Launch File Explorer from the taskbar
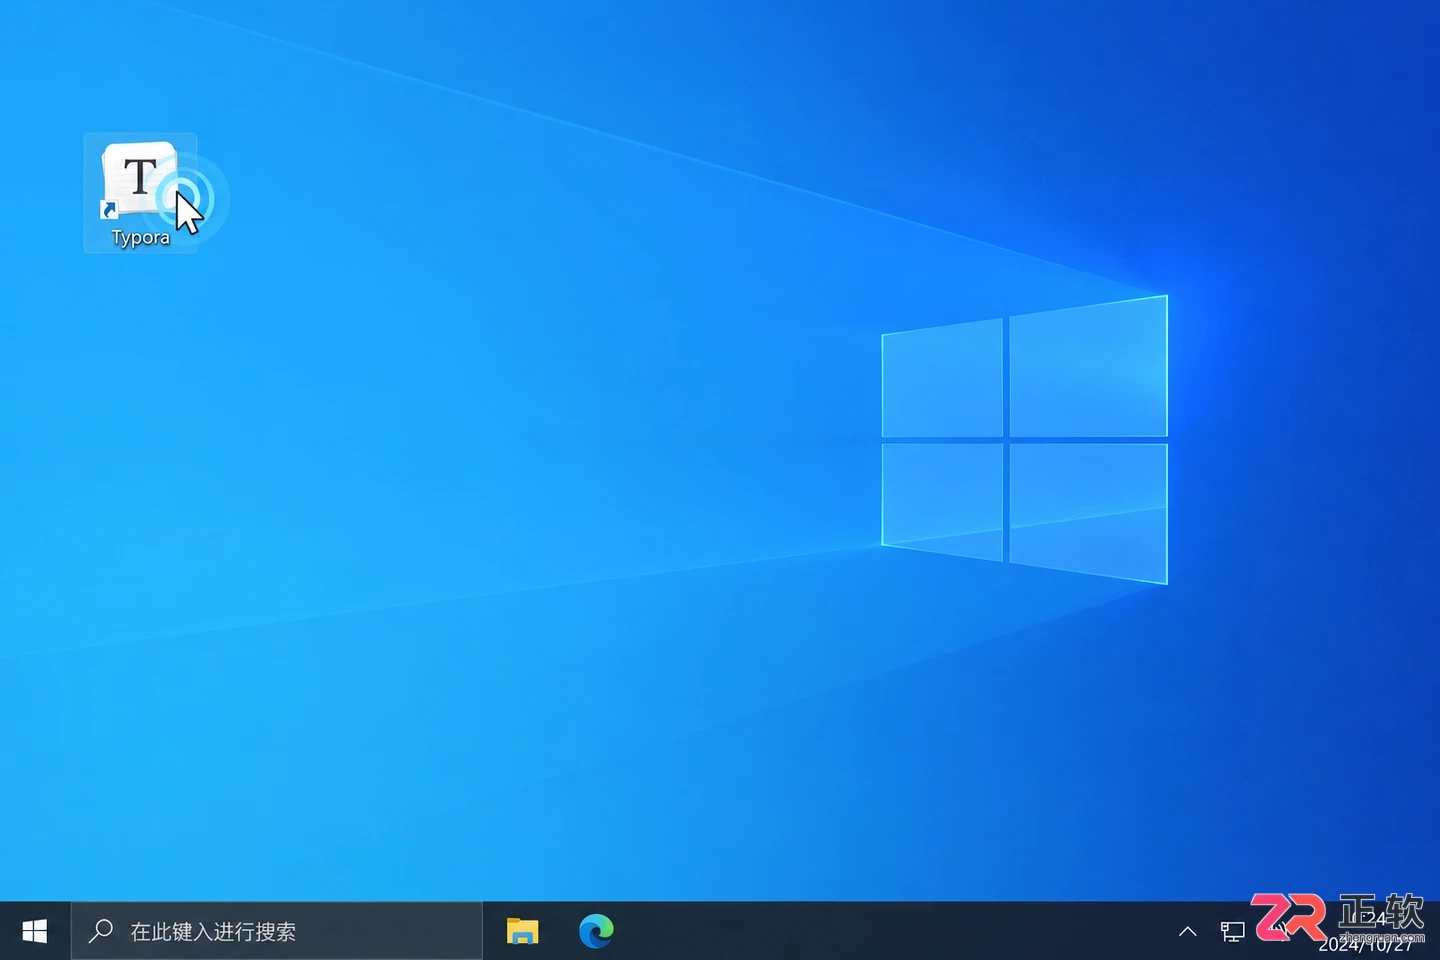Image resolution: width=1440 pixels, height=960 pixels. (522, 931)
